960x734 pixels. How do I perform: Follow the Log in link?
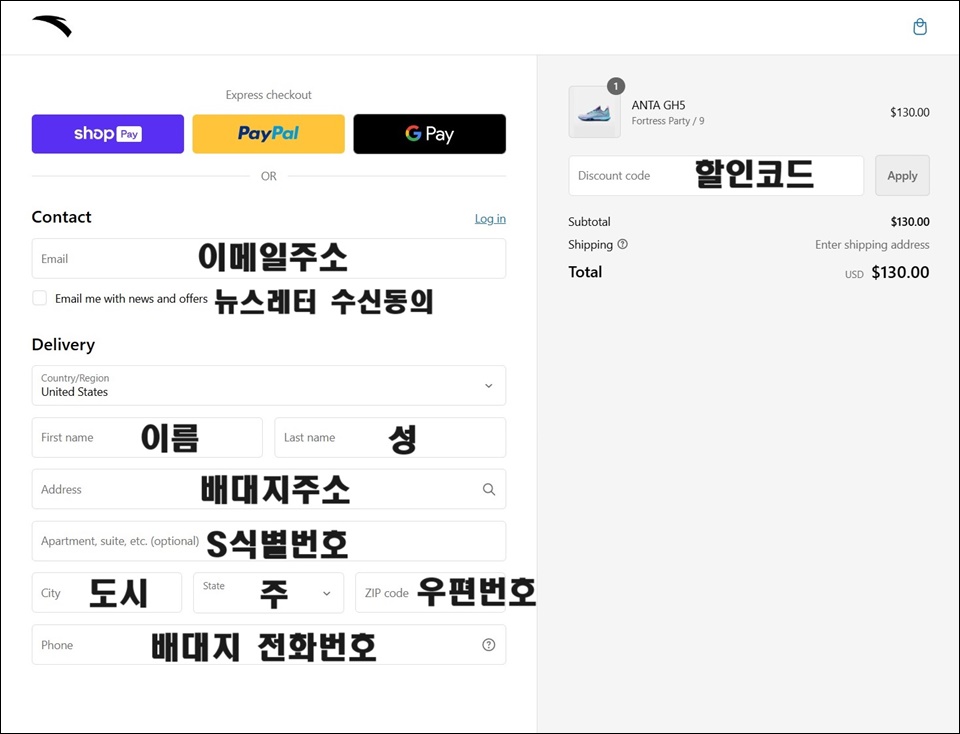(490, 219)
